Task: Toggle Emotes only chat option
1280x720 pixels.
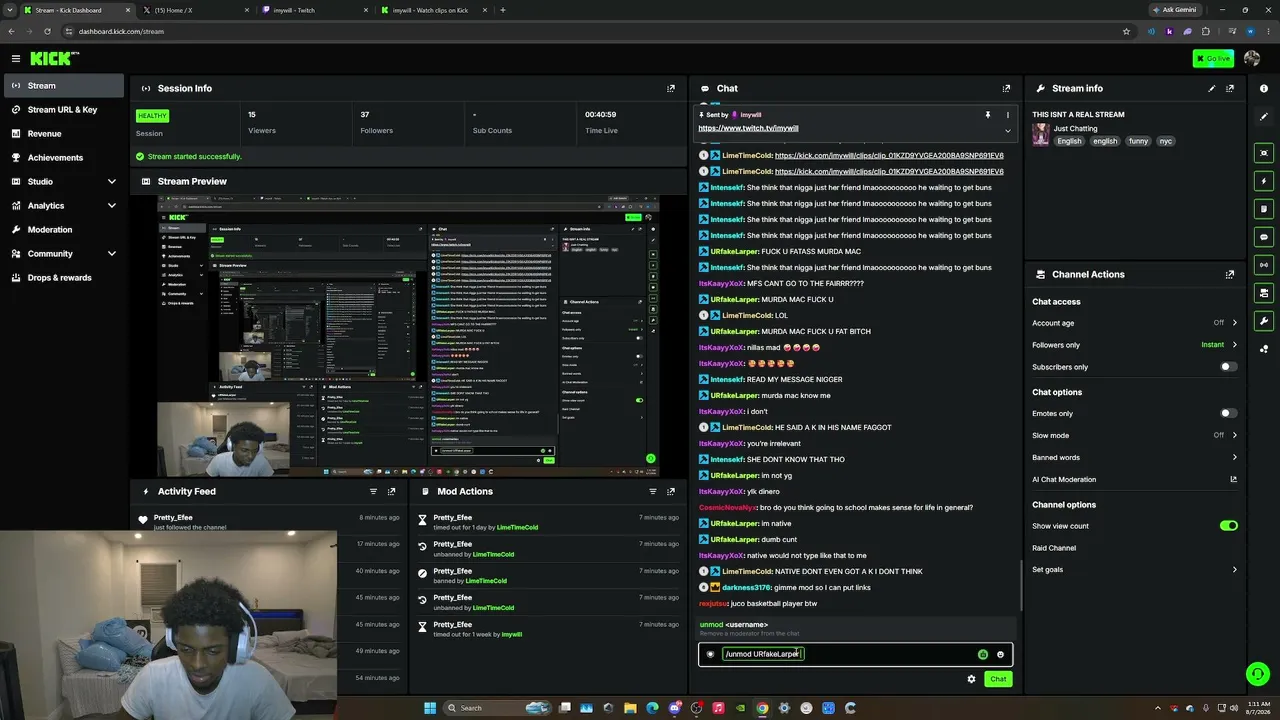Action: point(1228,413)
